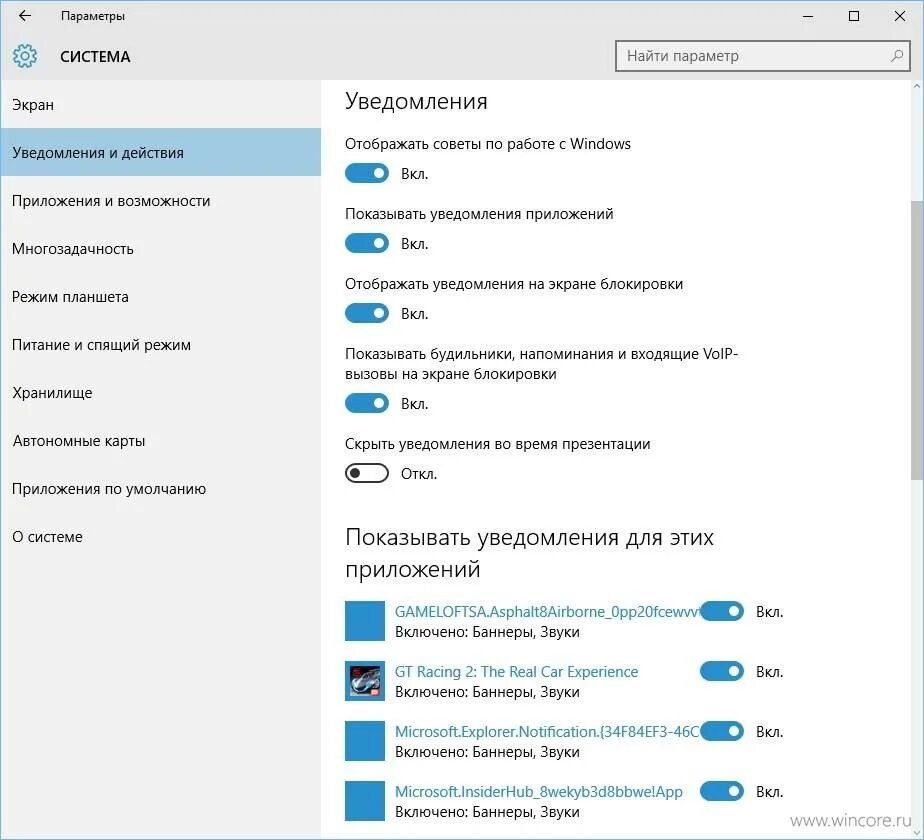The width and height of the screenshot is (924, 840).
Task: Focus the Найти параметр search field
Action: coord(763,56)
